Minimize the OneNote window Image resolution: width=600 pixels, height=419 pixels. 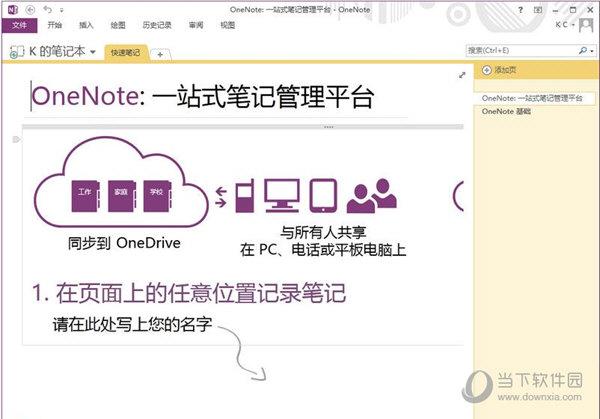[556, 10]
